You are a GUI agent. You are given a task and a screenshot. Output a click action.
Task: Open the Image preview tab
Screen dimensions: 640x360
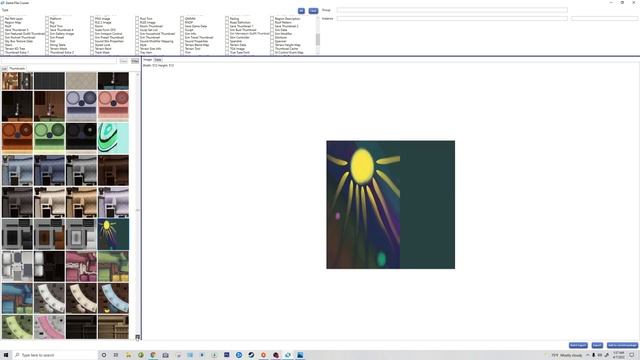click(x=148, y=60)
